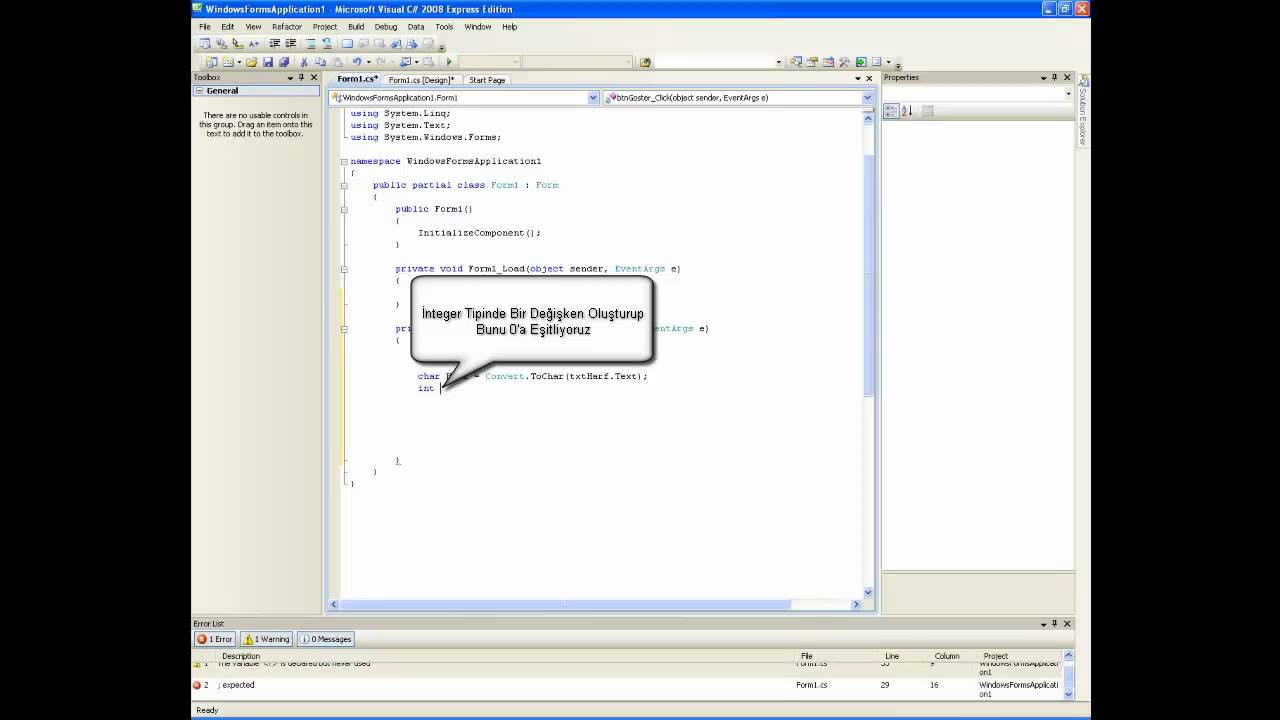Toggle the 1 Error filter button
This screenshot has height=720, width=1280.
(x=215, y=639)
